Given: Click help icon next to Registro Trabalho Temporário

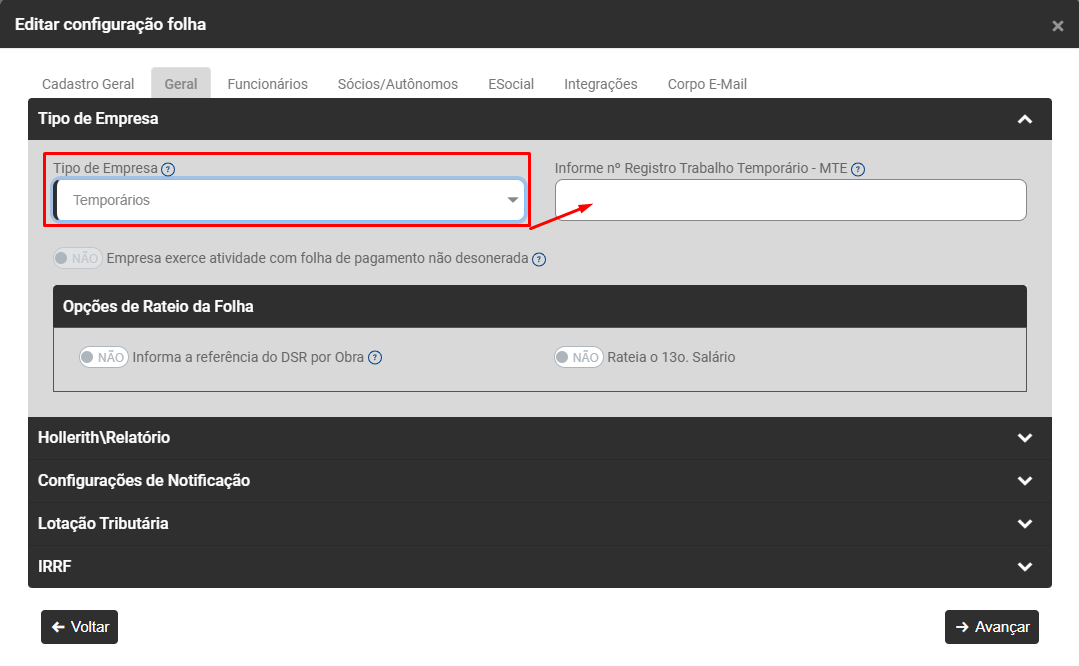Looking at the screenshot, I should click(858, 170).
